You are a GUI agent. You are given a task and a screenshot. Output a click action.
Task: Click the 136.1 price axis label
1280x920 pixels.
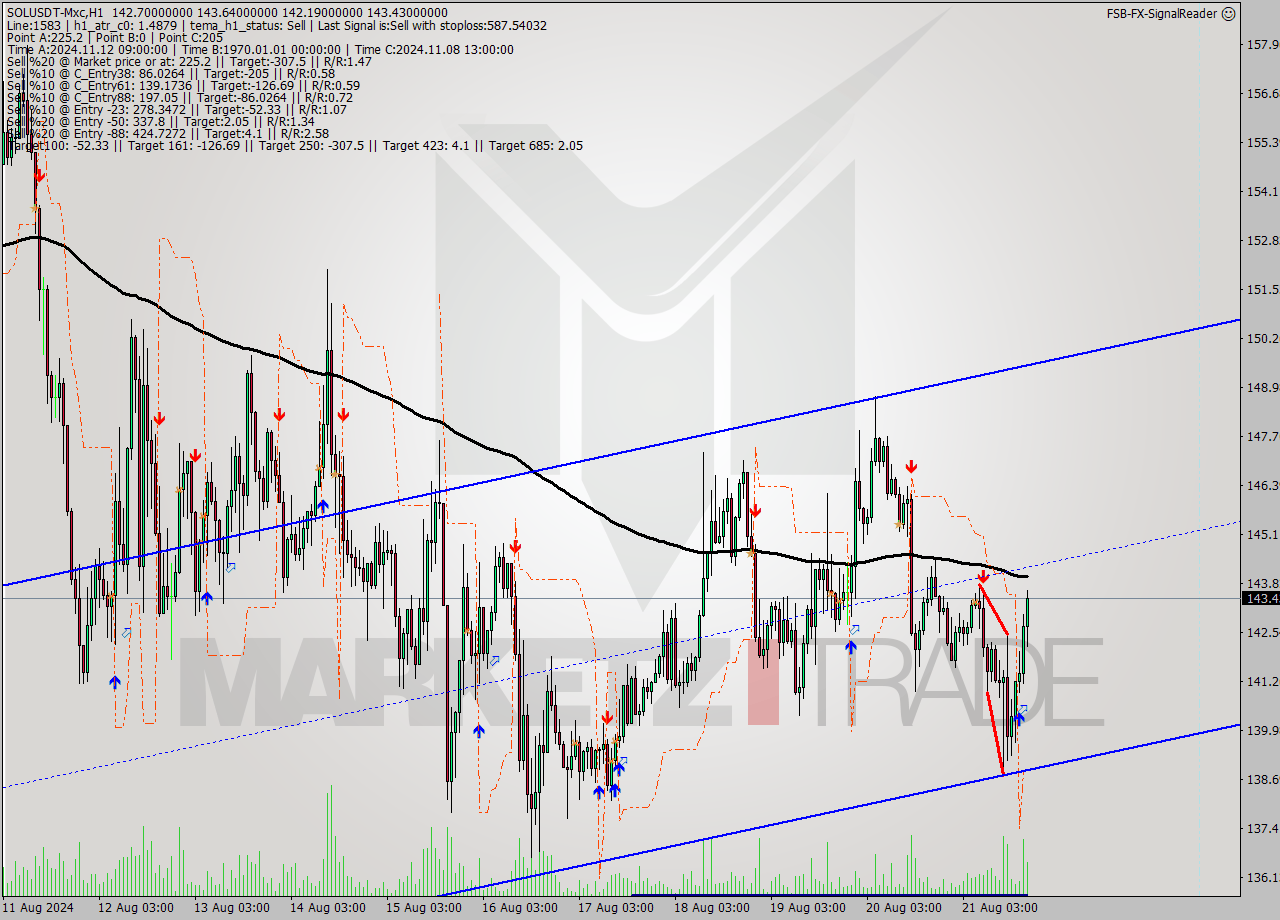1262,877
